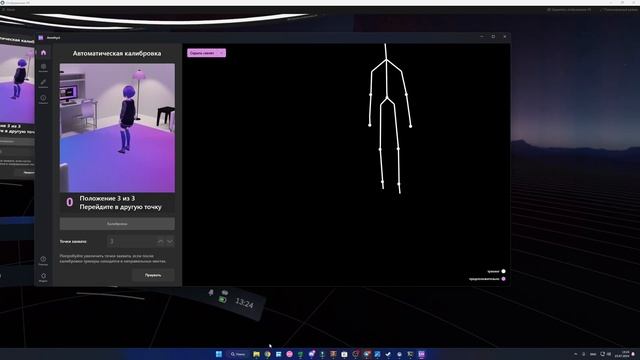
Task: Open the Home page in Amethyst sidebar
Action: (x=43, y=53)
